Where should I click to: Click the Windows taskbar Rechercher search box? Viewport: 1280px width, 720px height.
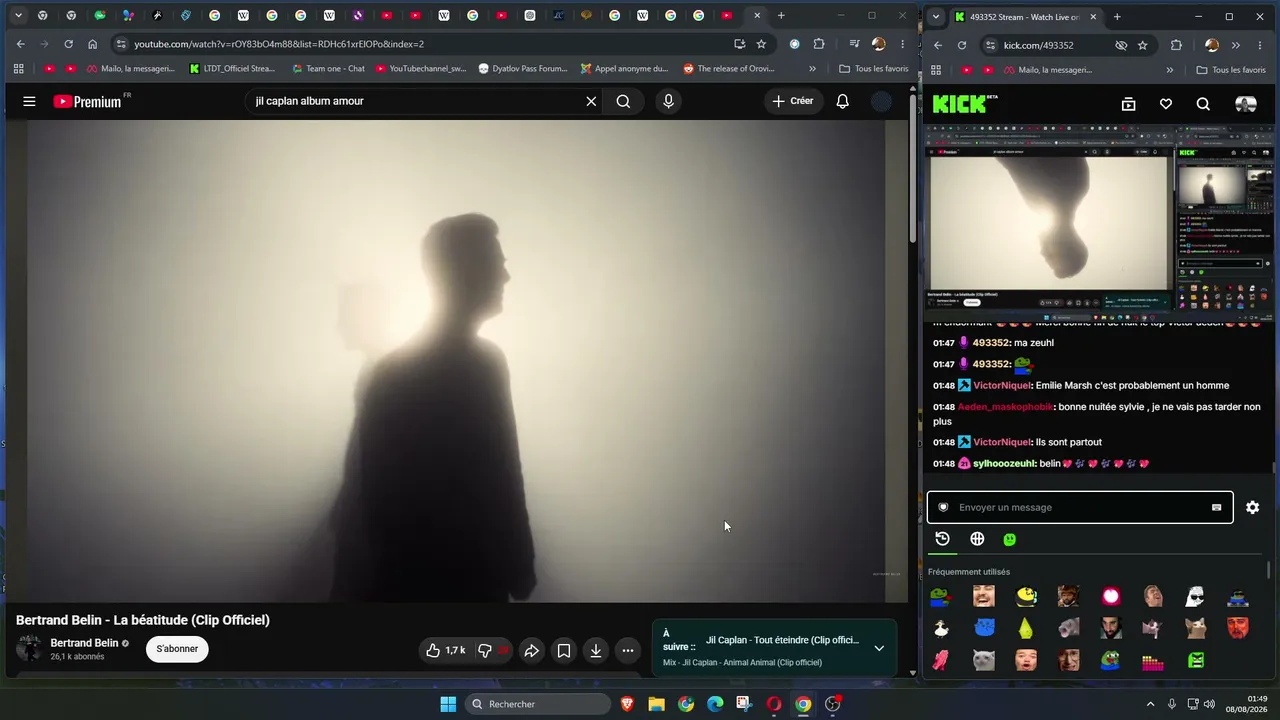click(x=539, y=704)
